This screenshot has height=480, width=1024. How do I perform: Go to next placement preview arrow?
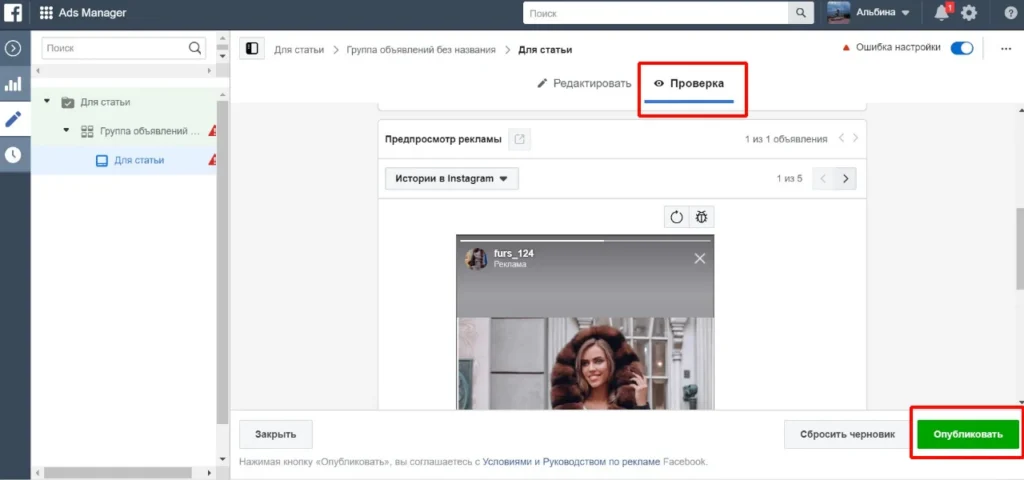point(846,178)
